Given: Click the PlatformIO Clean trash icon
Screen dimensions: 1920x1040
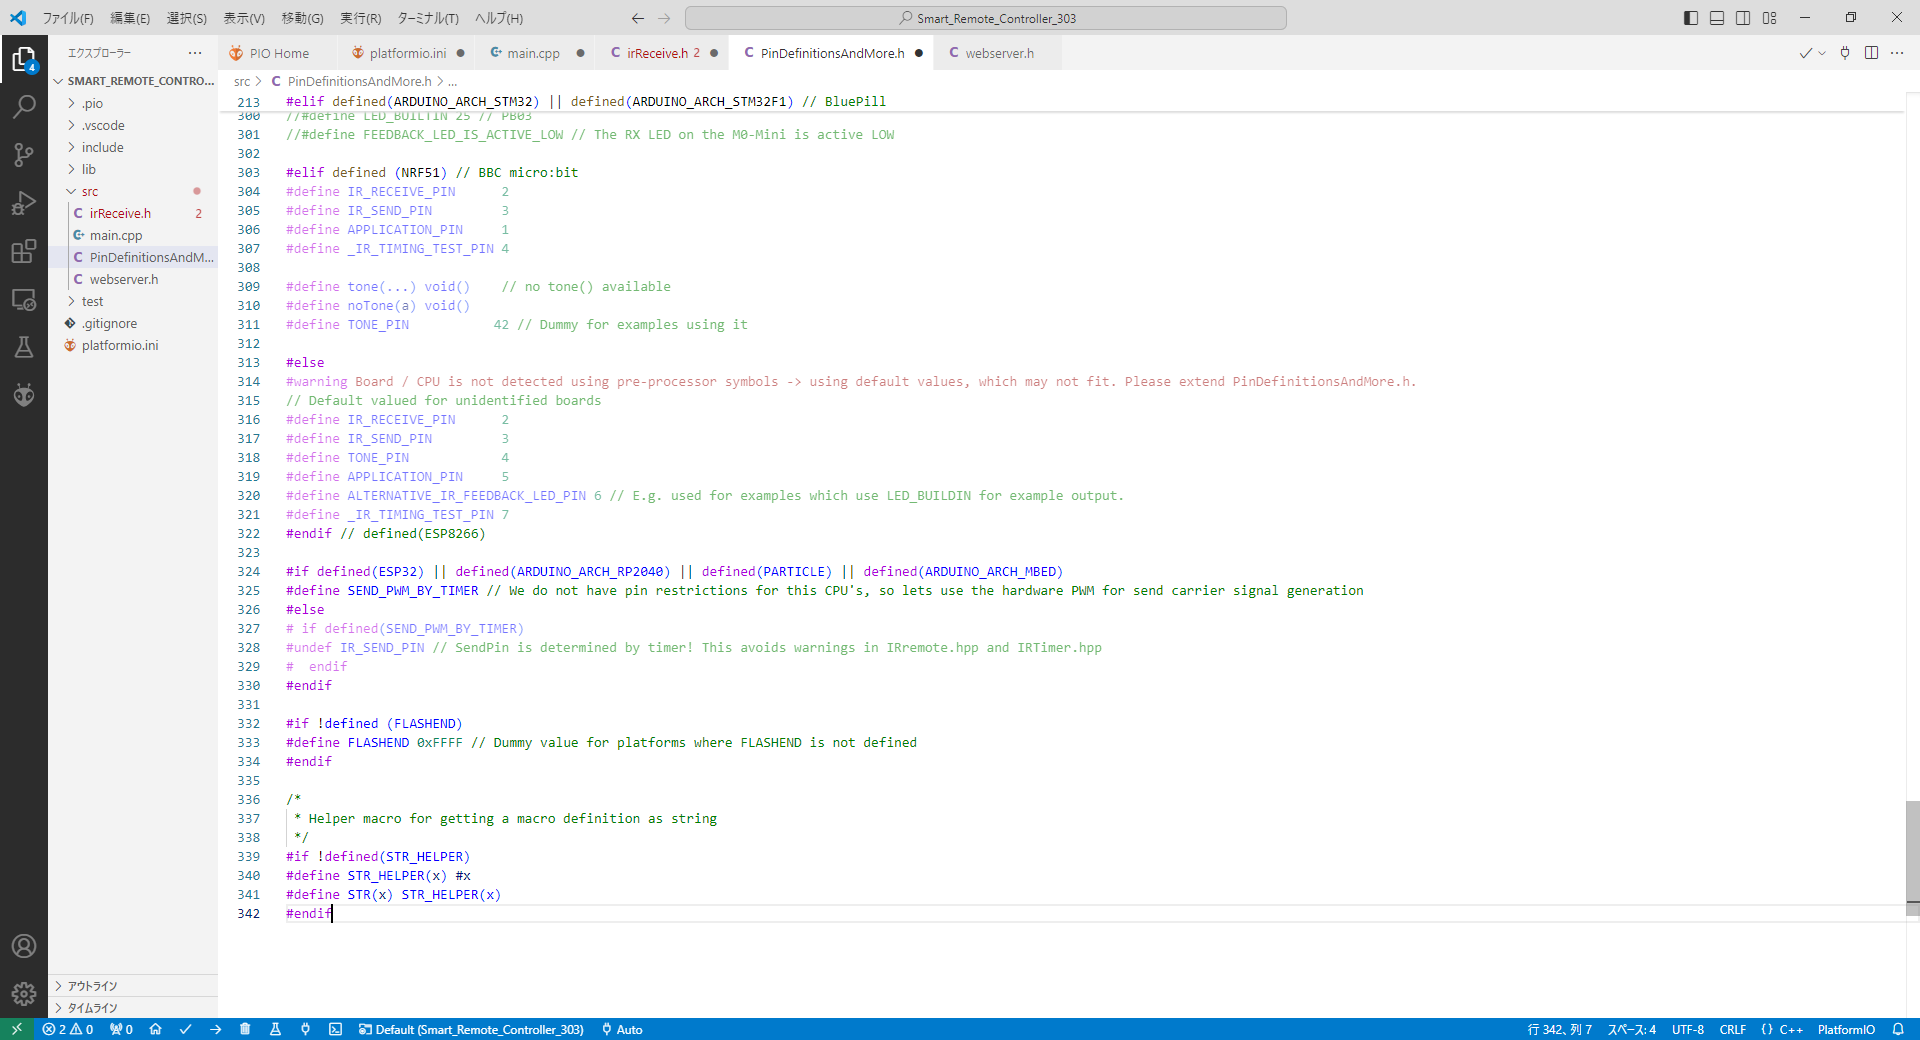Looking at the screenshot, I should (245, 1029).
